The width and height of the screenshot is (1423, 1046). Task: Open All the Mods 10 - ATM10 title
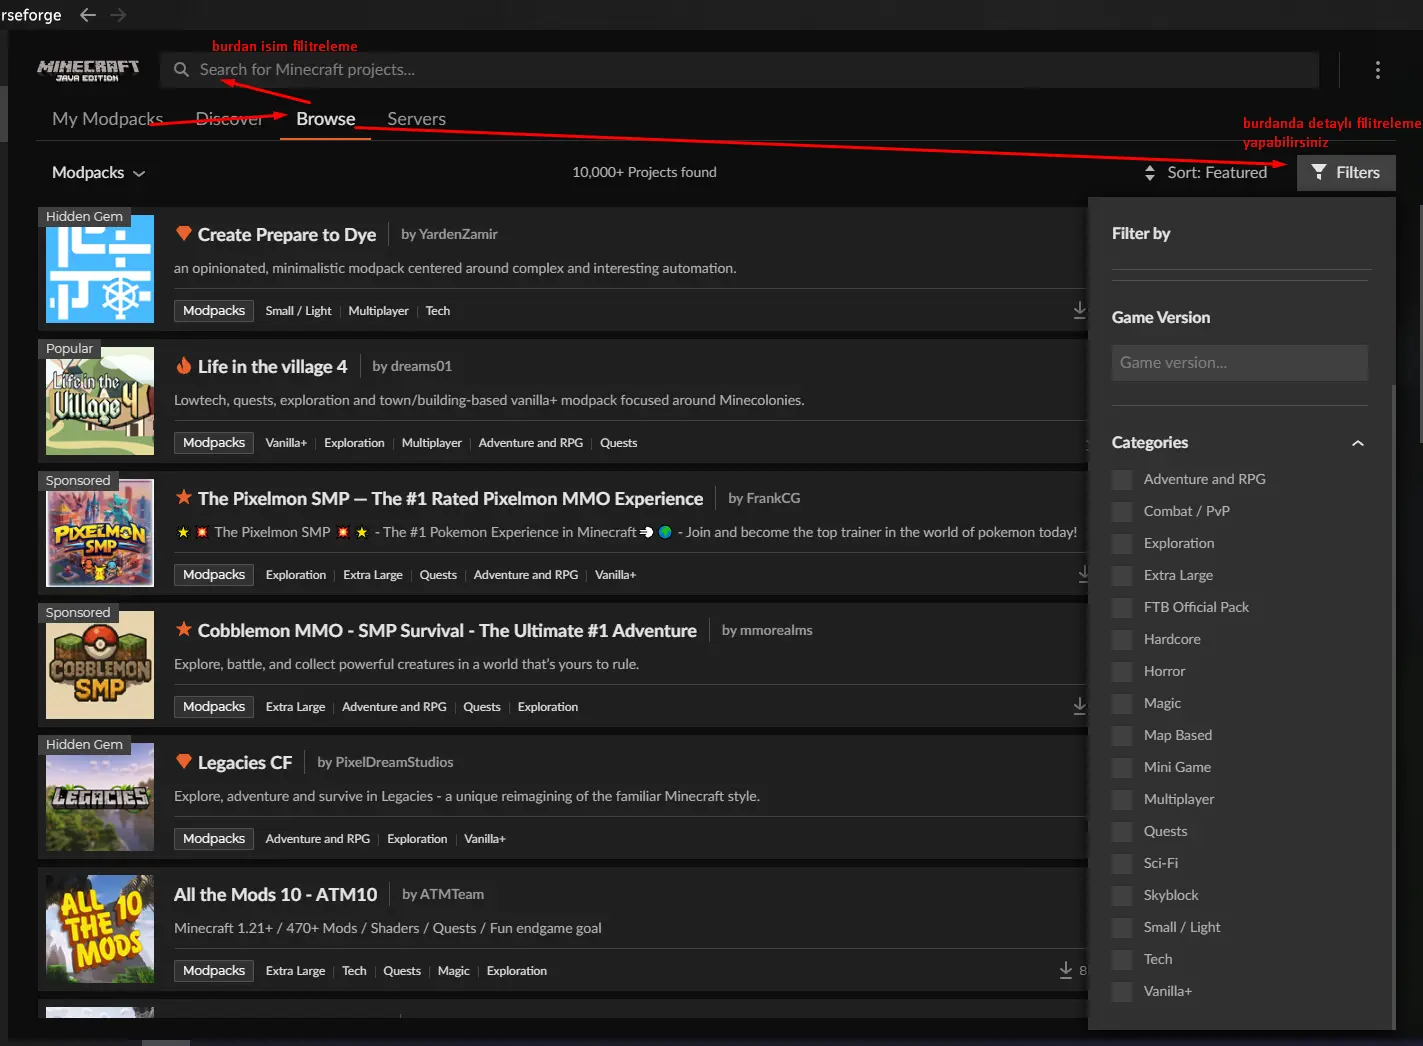pos(276,895)
